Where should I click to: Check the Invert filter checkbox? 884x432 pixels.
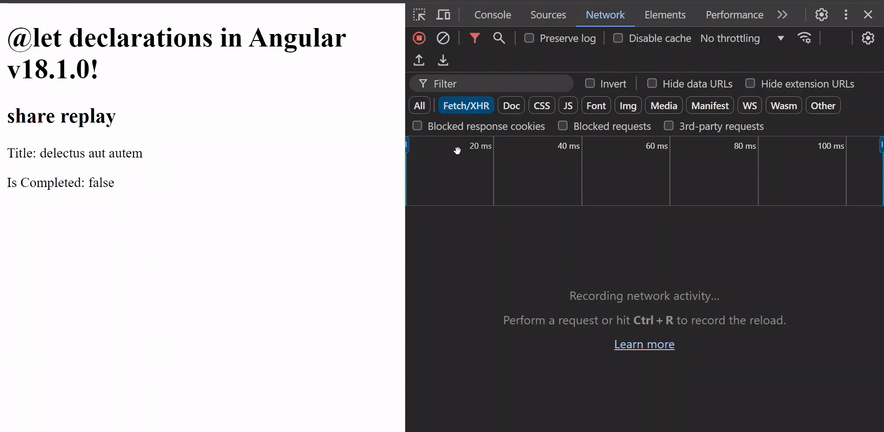coord(590,83)
